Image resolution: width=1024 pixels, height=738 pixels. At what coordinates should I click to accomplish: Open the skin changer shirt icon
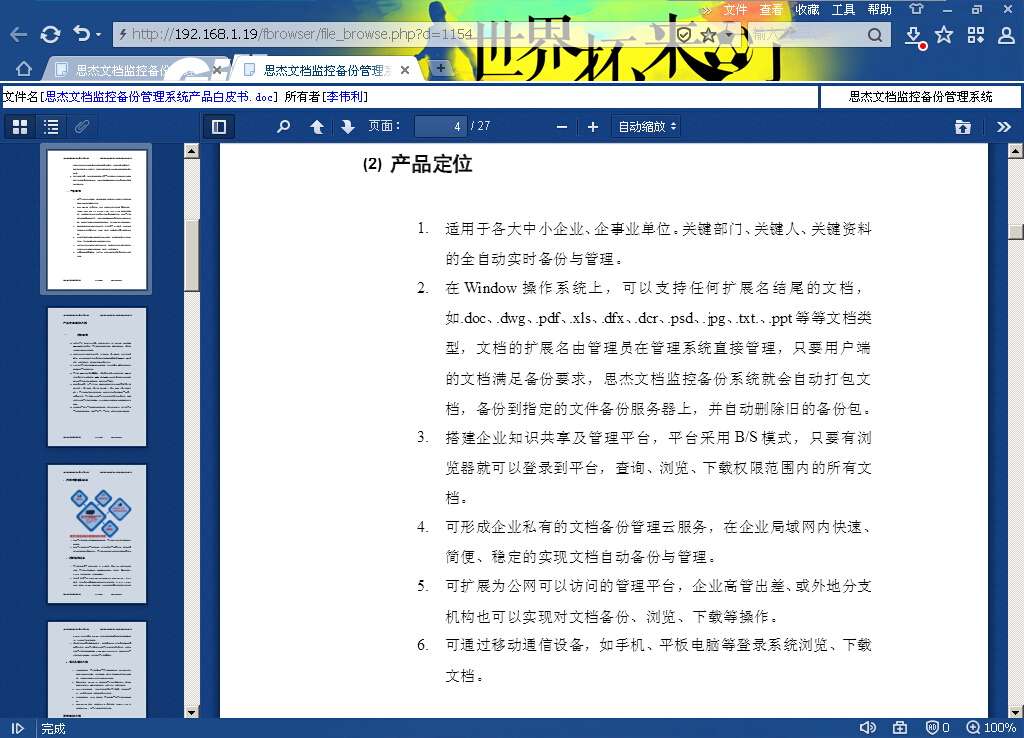pyautogui.click(x=916, y=9)
